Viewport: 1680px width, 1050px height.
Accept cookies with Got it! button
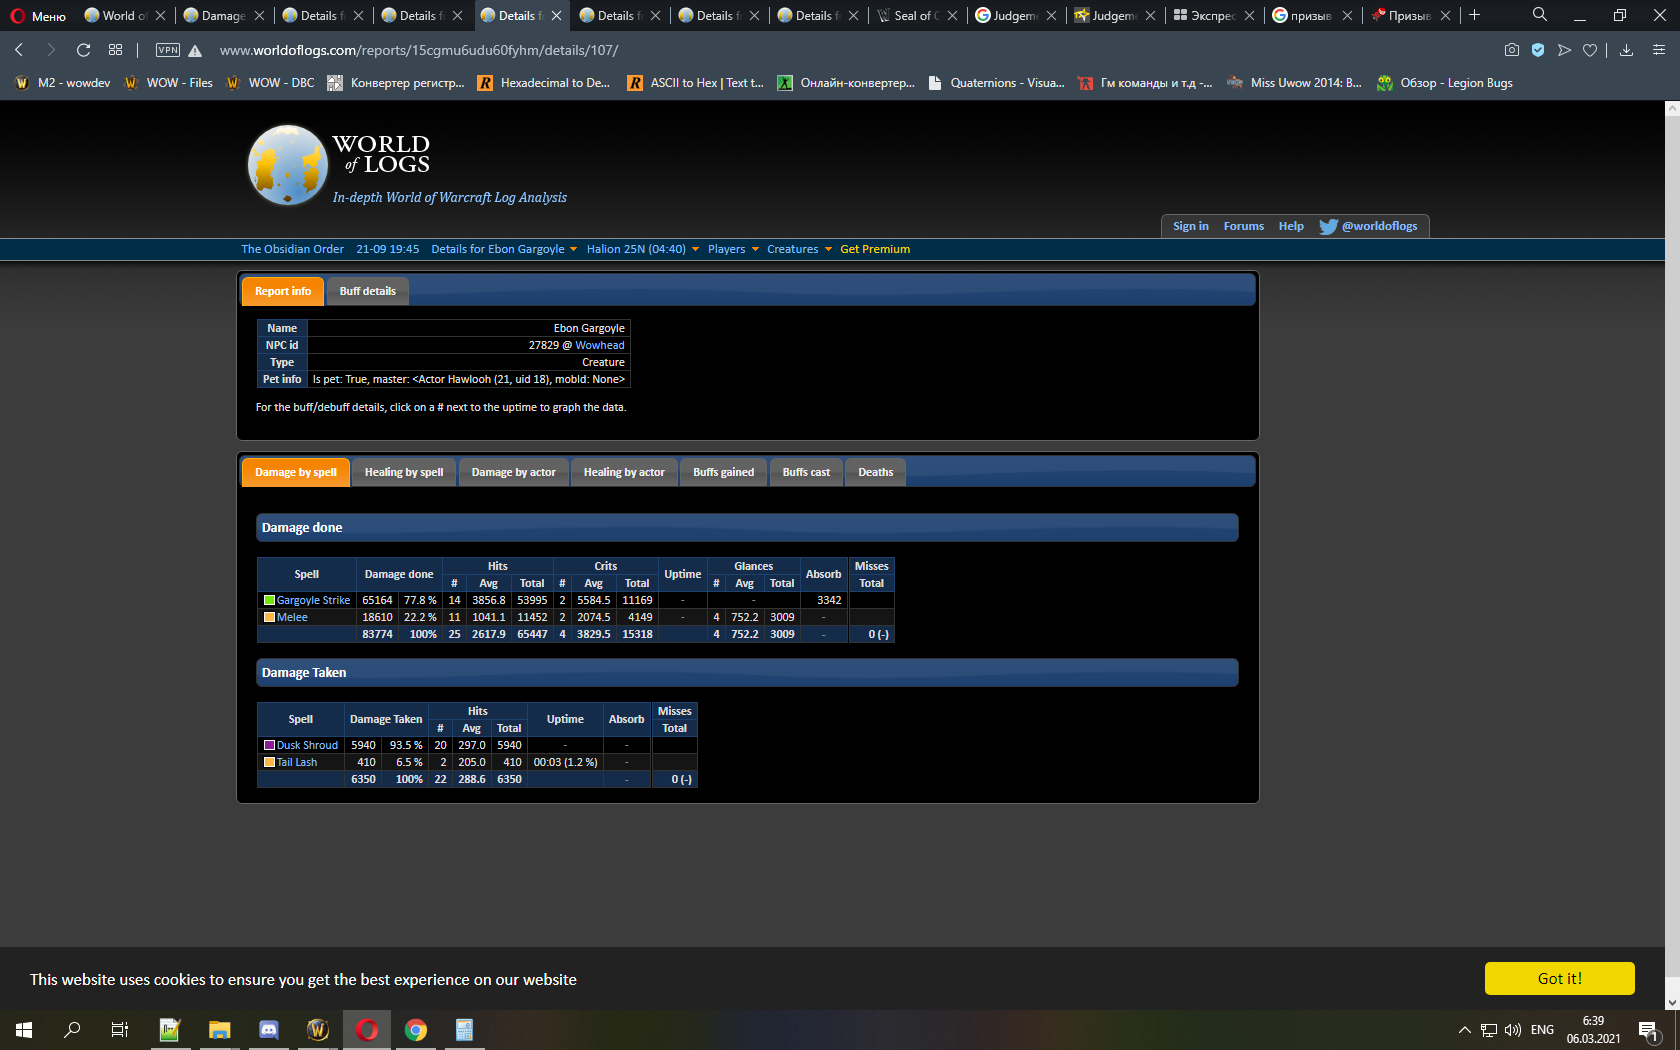point(1559,978)
